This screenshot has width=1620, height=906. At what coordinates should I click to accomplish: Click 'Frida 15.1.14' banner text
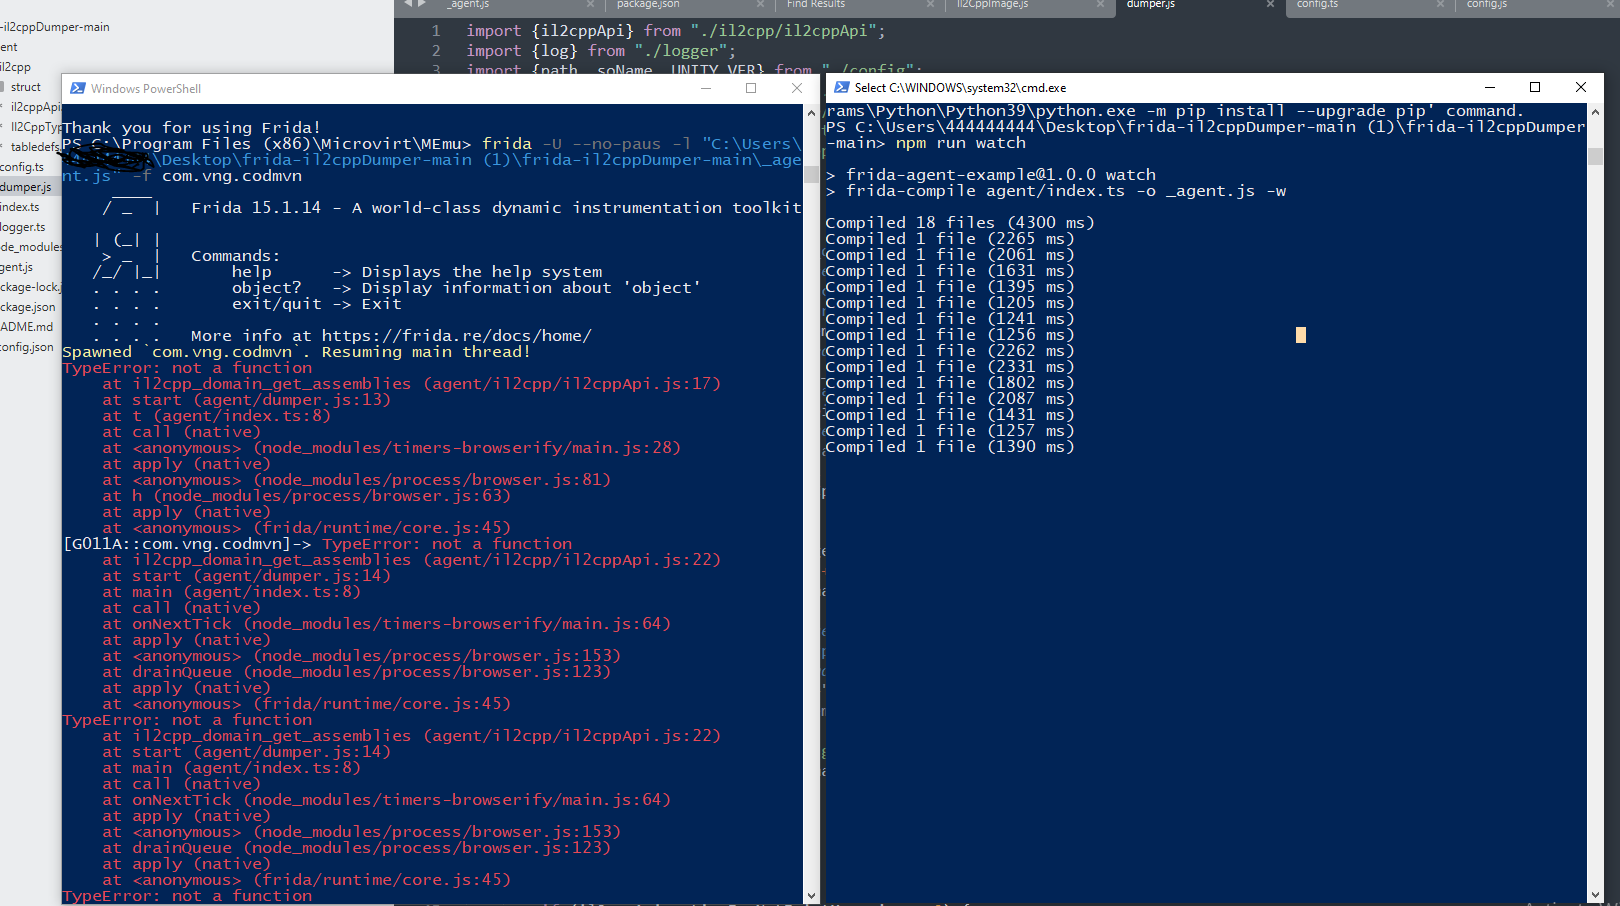tap(256, 208)
